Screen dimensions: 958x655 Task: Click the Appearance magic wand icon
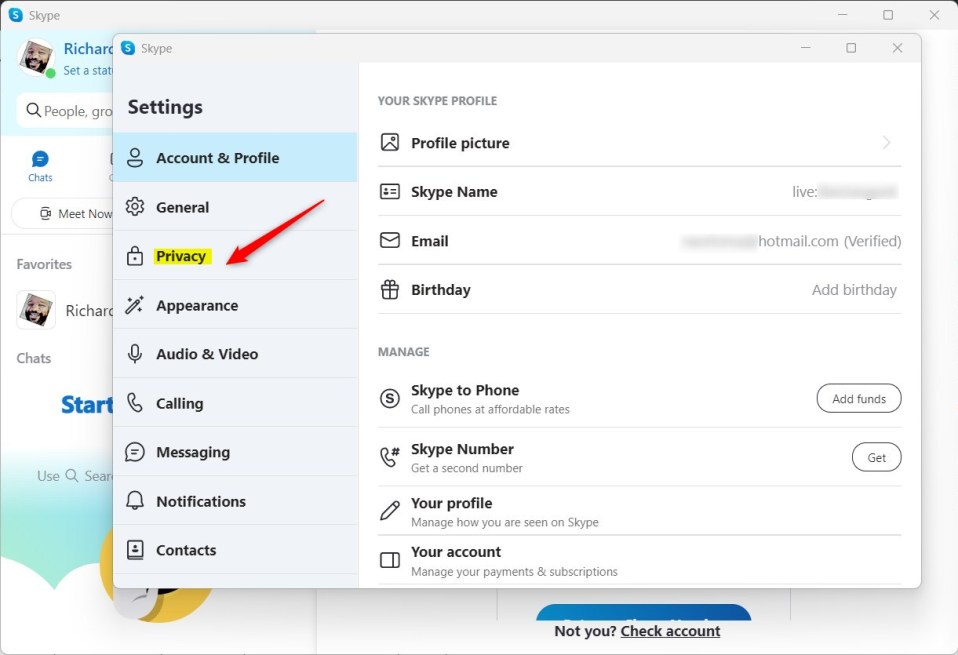[x=134, y=304]
